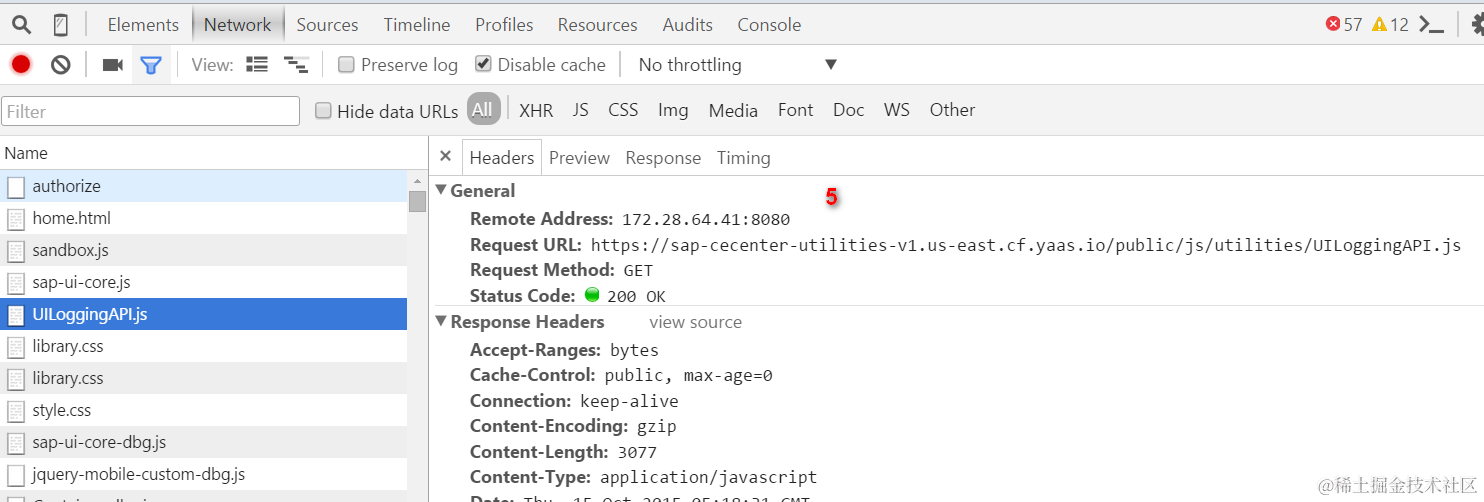Toggle the mobile device mode icon
The image size is (1484, 502).
point(61,25)
